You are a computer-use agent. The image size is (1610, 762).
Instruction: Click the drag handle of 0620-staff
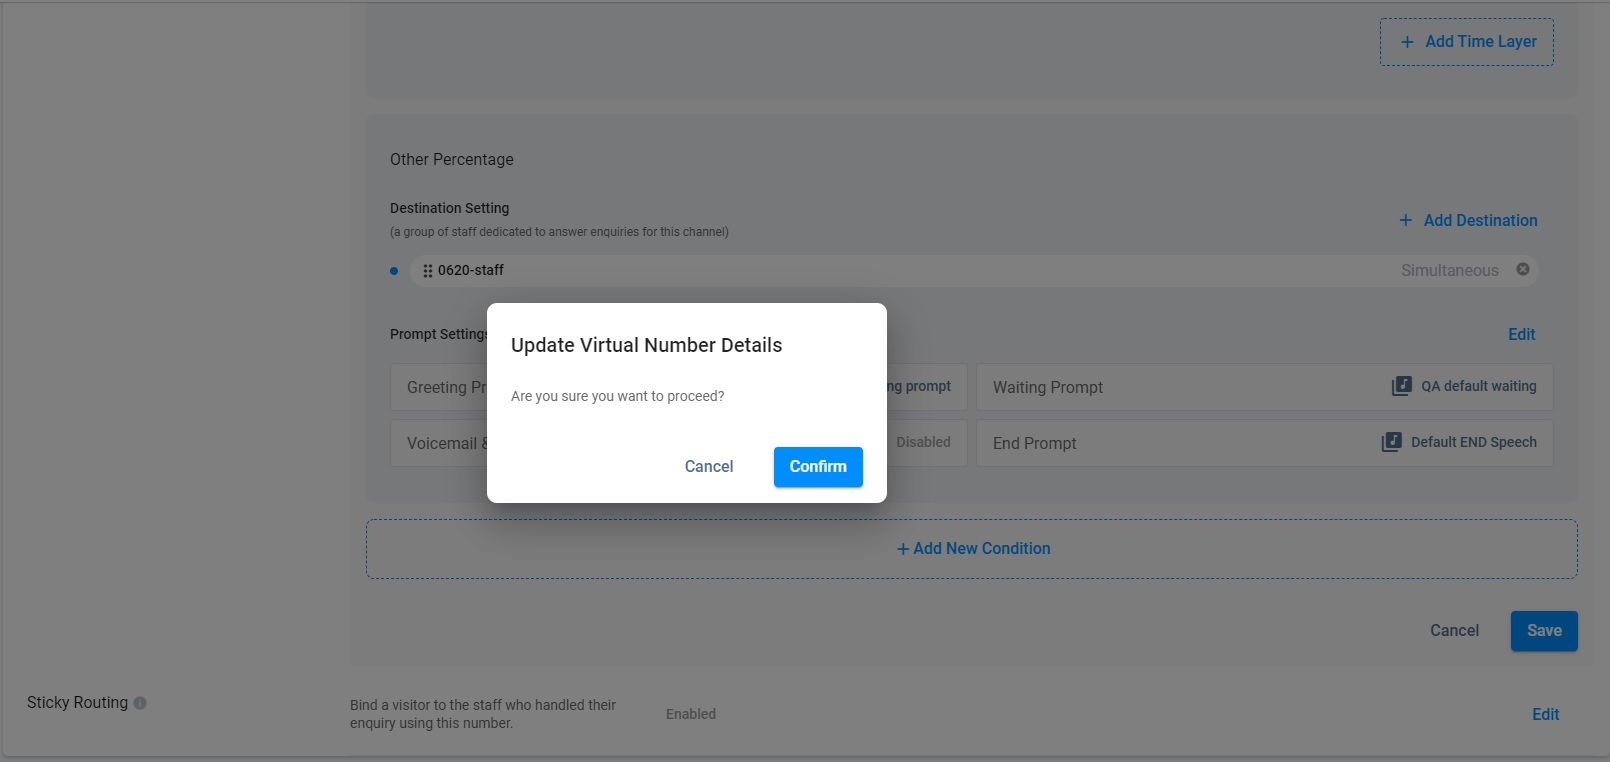pyautogui.click(x=428, y=271)
